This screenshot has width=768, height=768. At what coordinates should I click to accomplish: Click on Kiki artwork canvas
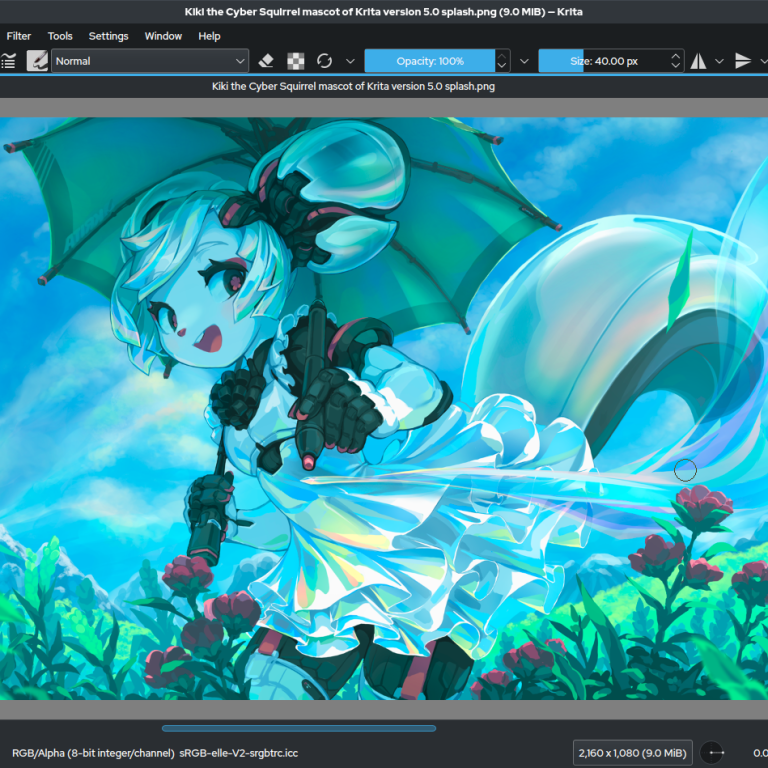[x=384, y=408]
